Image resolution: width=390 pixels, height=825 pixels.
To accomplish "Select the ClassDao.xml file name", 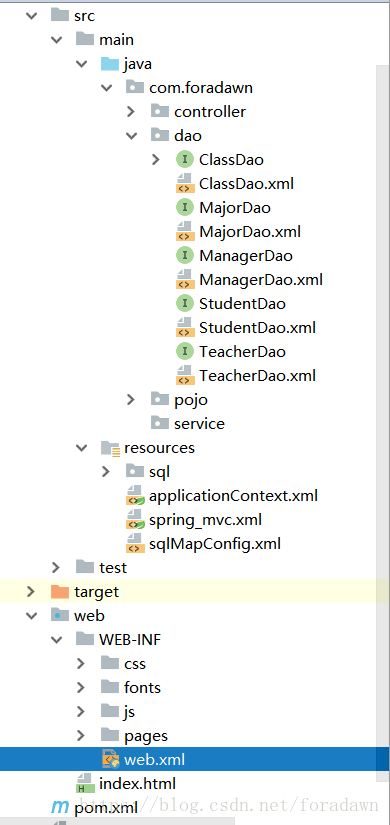I will tap(246, 184).
